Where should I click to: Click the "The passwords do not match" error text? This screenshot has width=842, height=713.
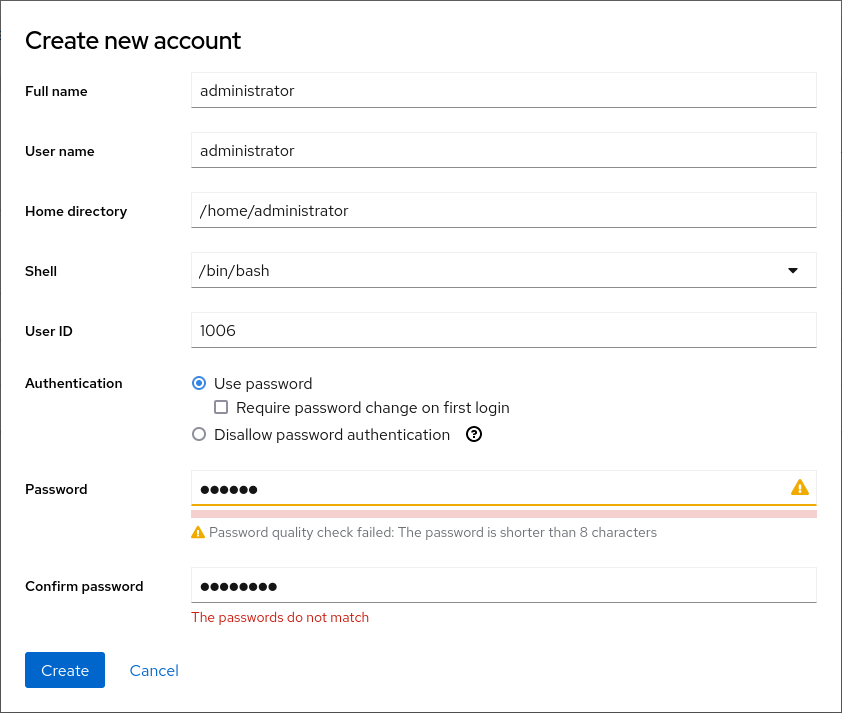[280, 618]
